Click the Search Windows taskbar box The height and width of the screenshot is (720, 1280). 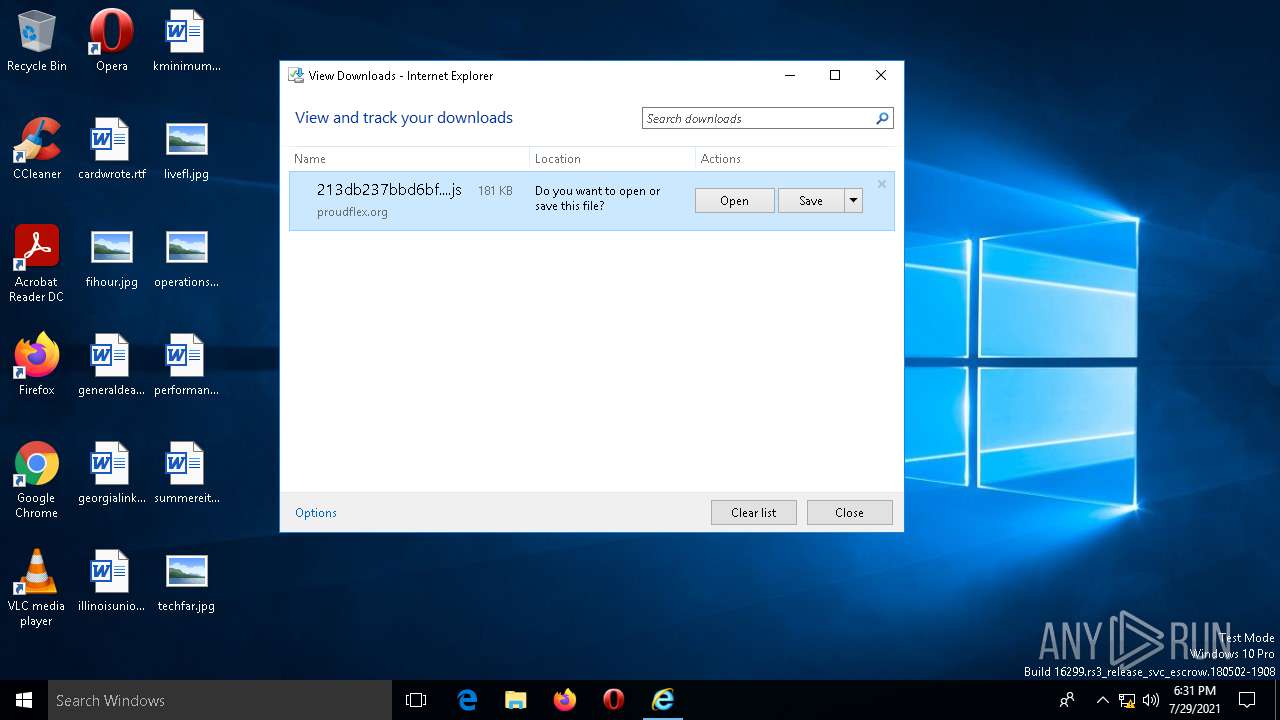[220, 700]
